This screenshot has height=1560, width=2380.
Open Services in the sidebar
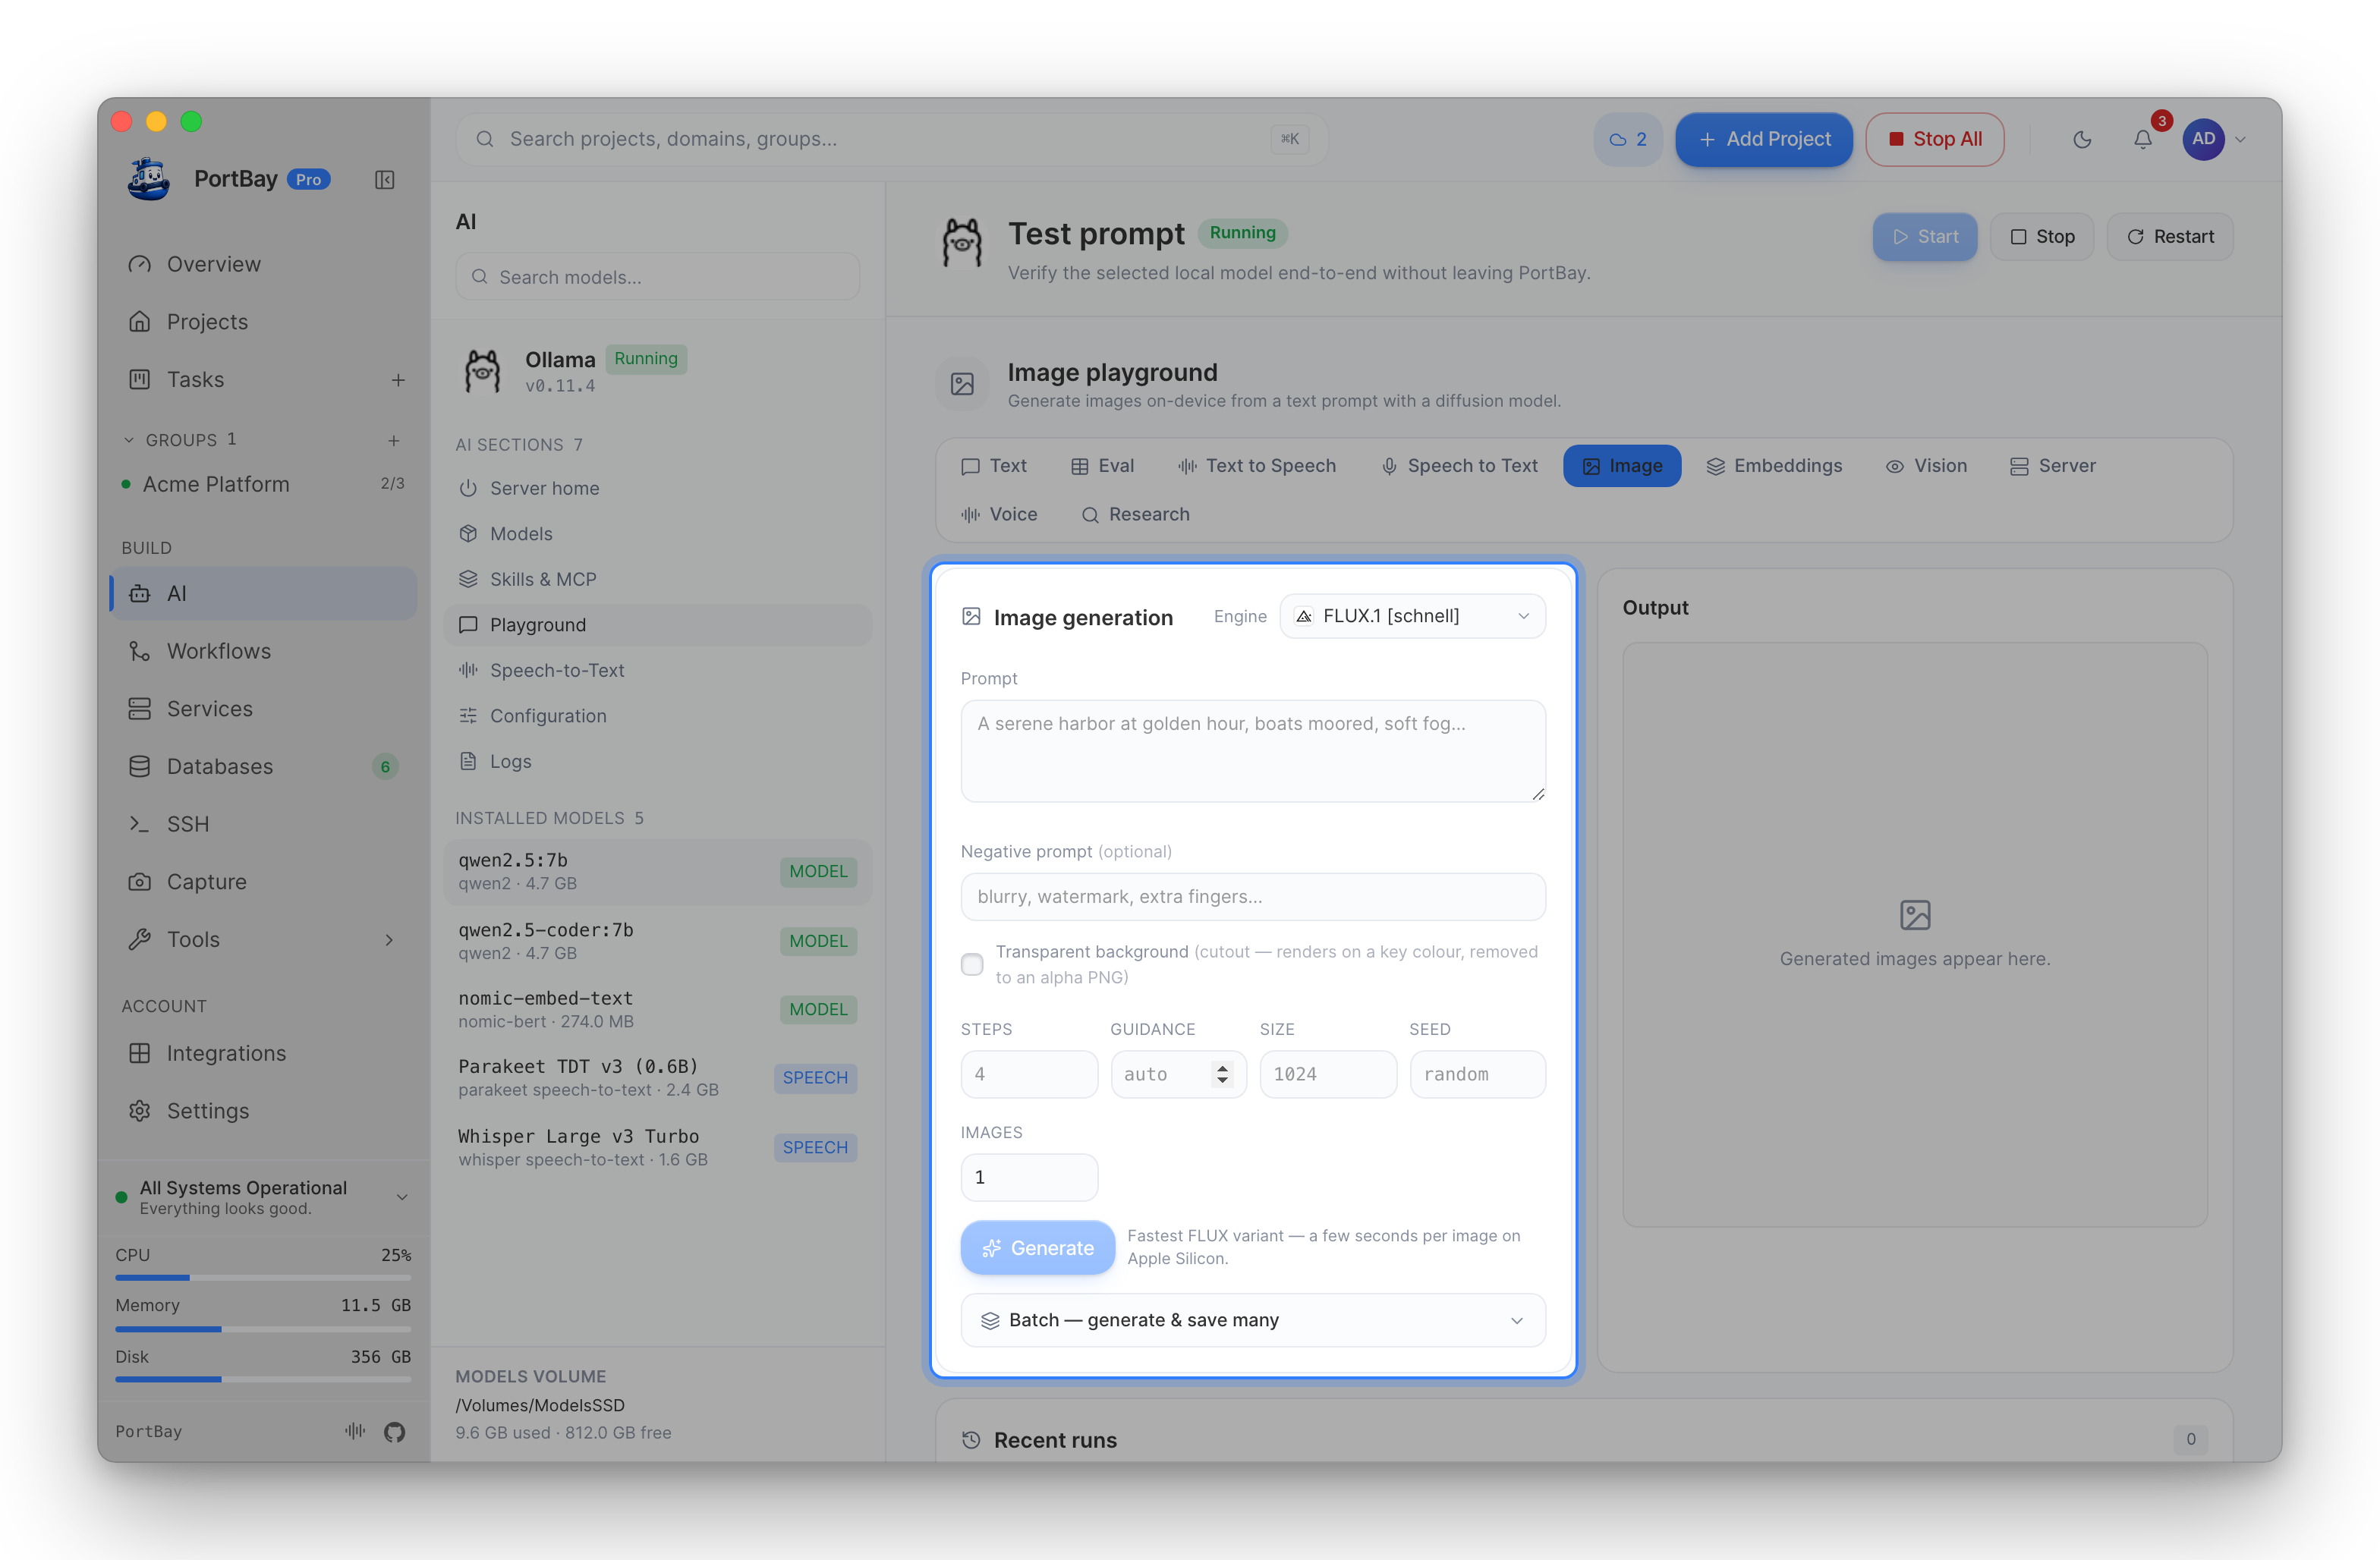click(263, 709)
